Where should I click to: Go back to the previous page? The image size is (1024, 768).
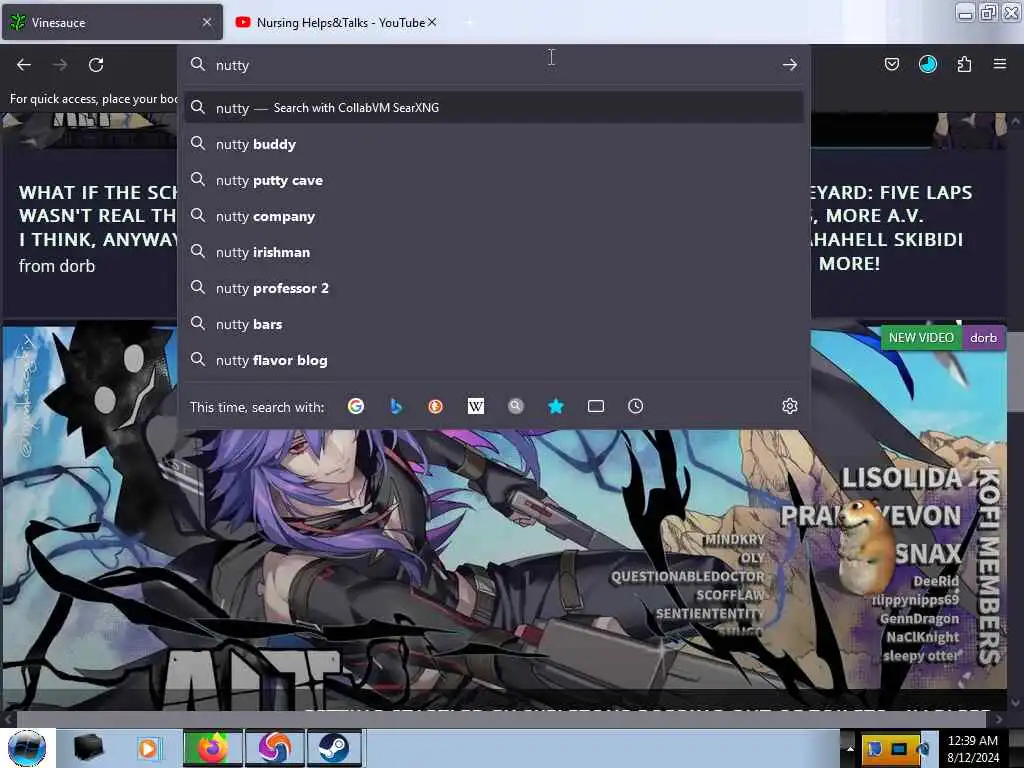(24, 65)
